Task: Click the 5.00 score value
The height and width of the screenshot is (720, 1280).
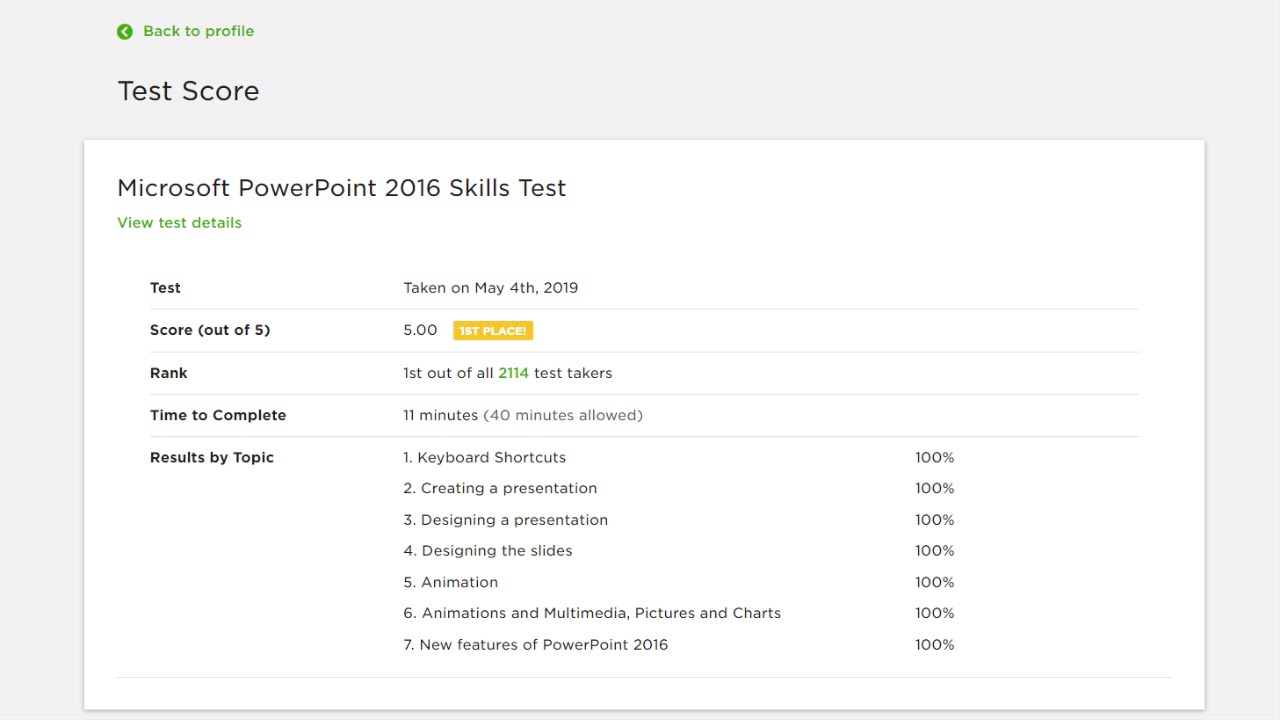Action: (420, 330)
